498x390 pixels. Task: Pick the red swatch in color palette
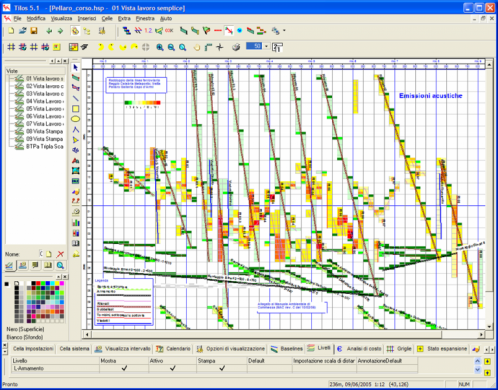(38, 283)
